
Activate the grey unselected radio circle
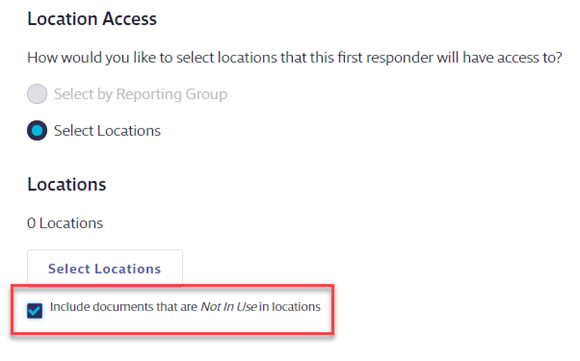(x=37, y=94)
